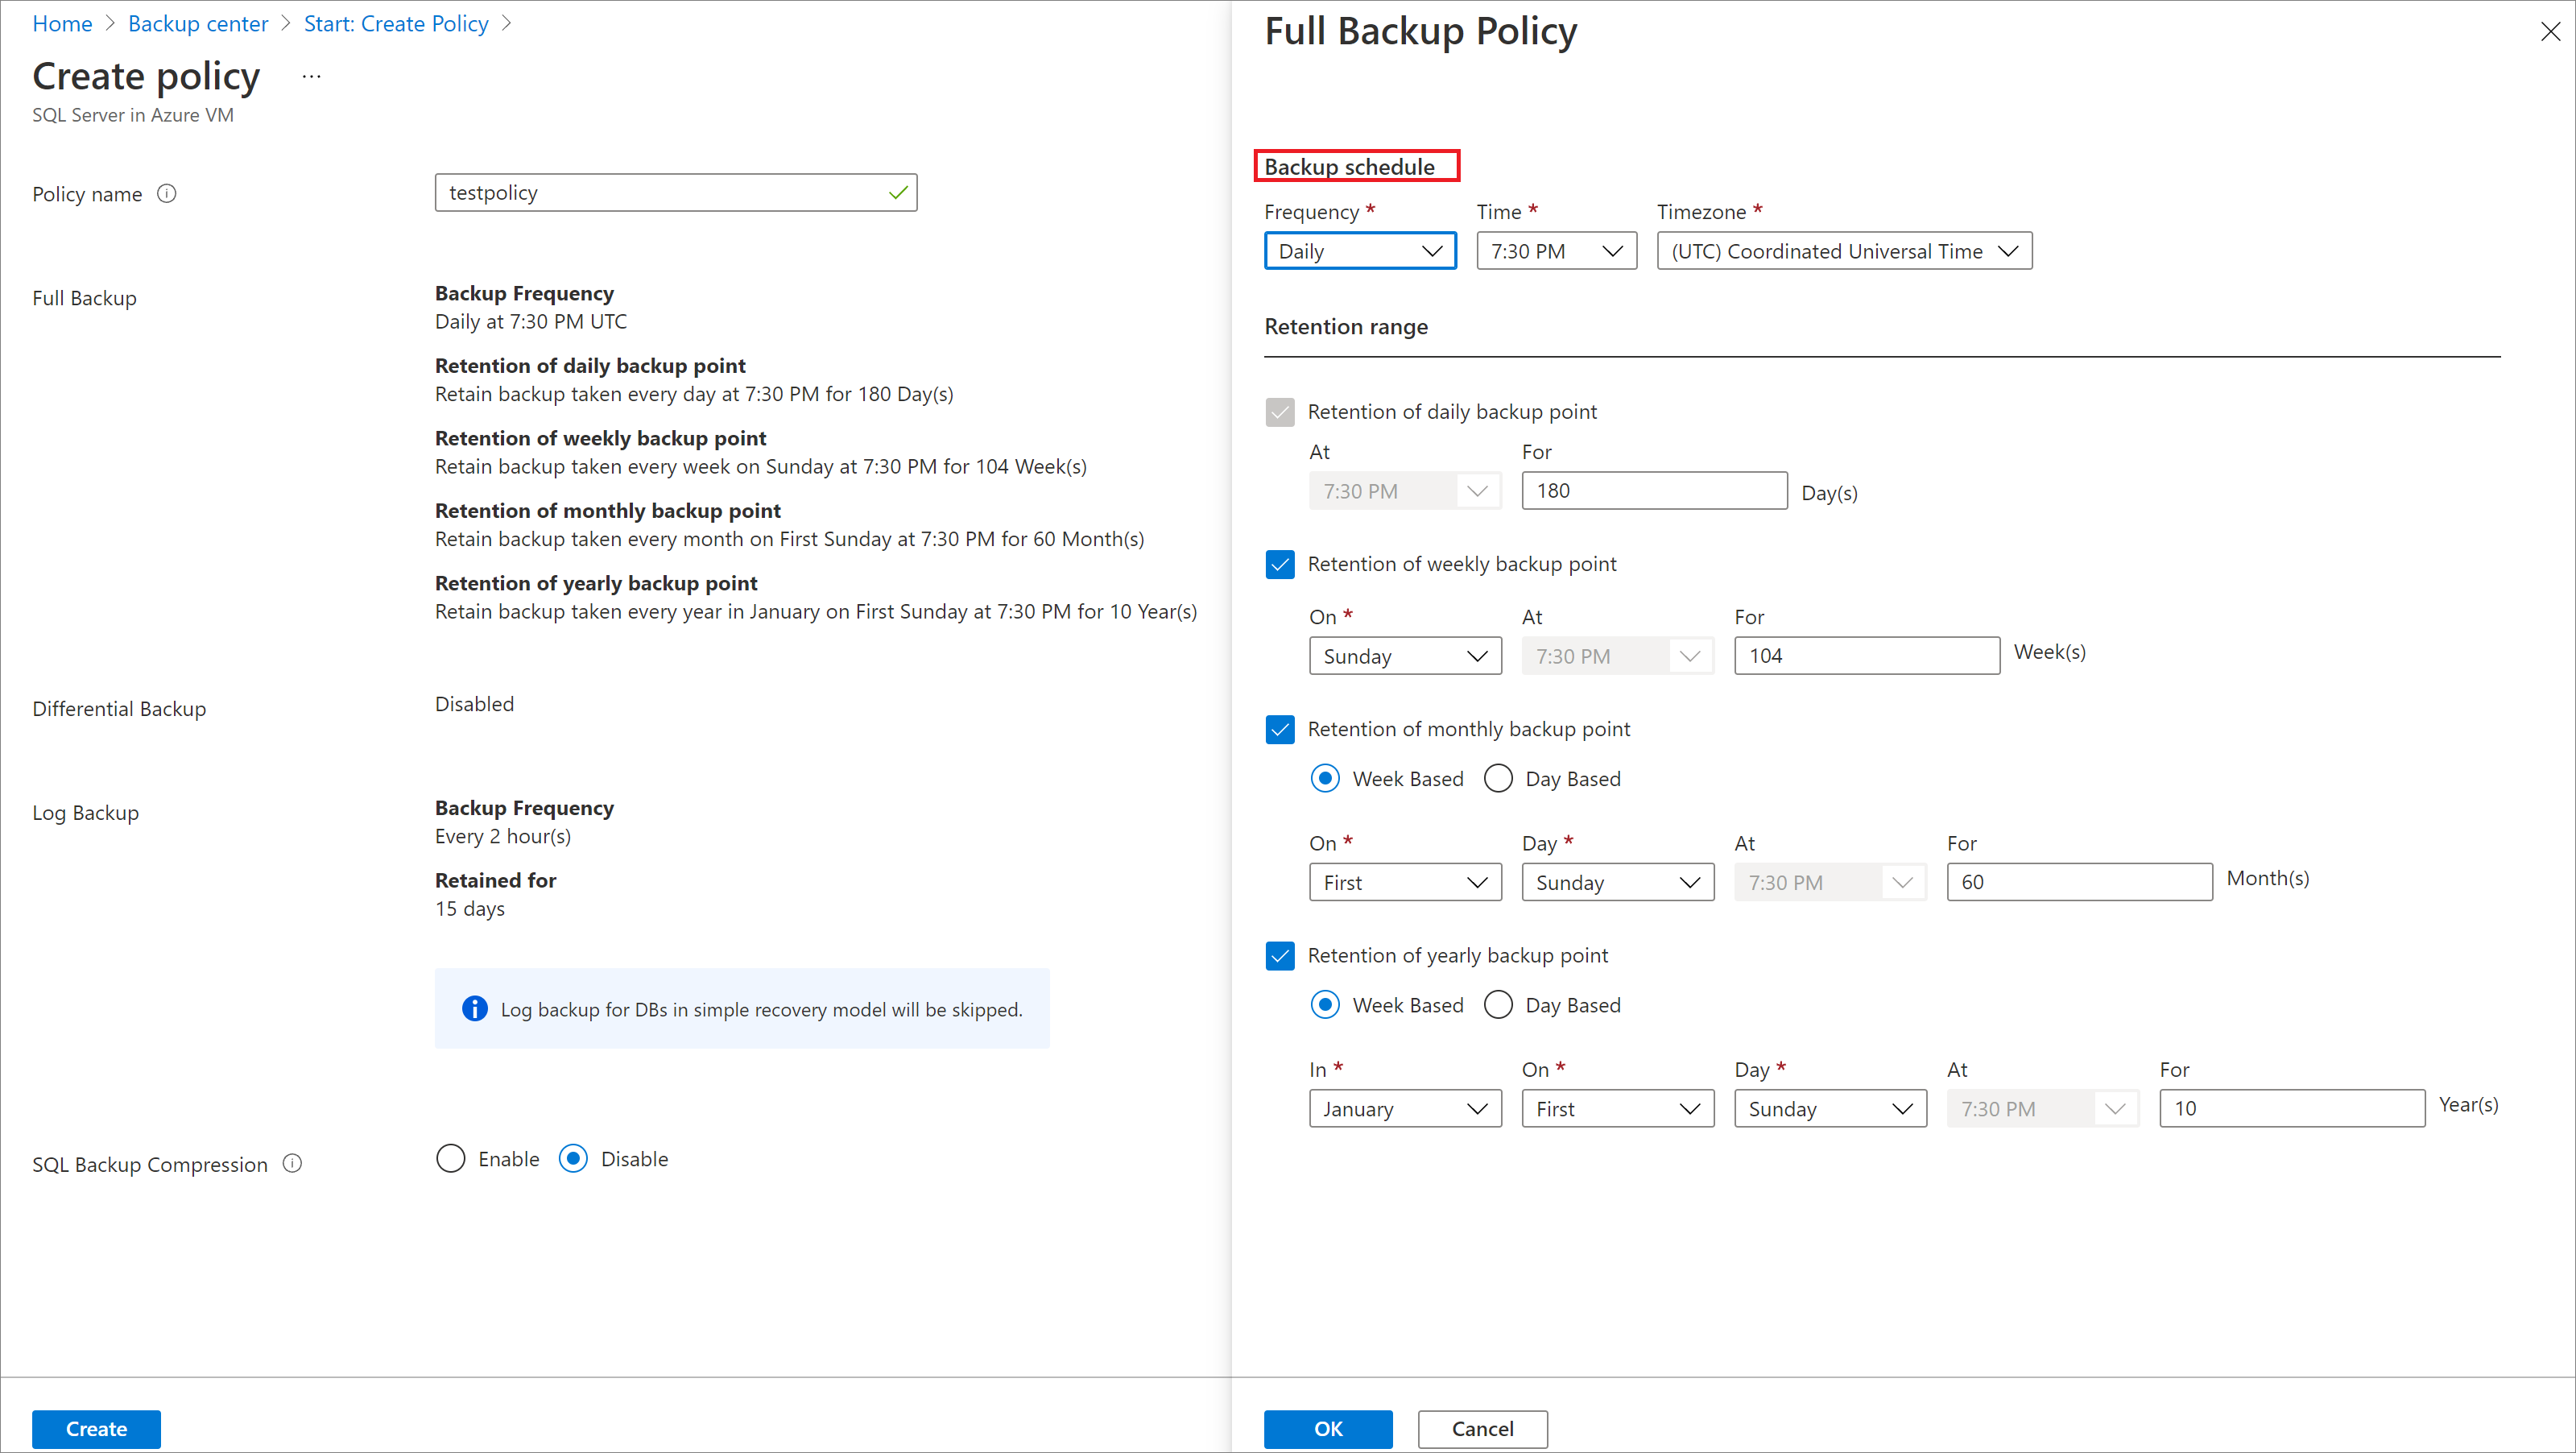Toggle the Retention of weekly backup point checkbox
The image size is (2576, 1453).
tap(1280, 563)
